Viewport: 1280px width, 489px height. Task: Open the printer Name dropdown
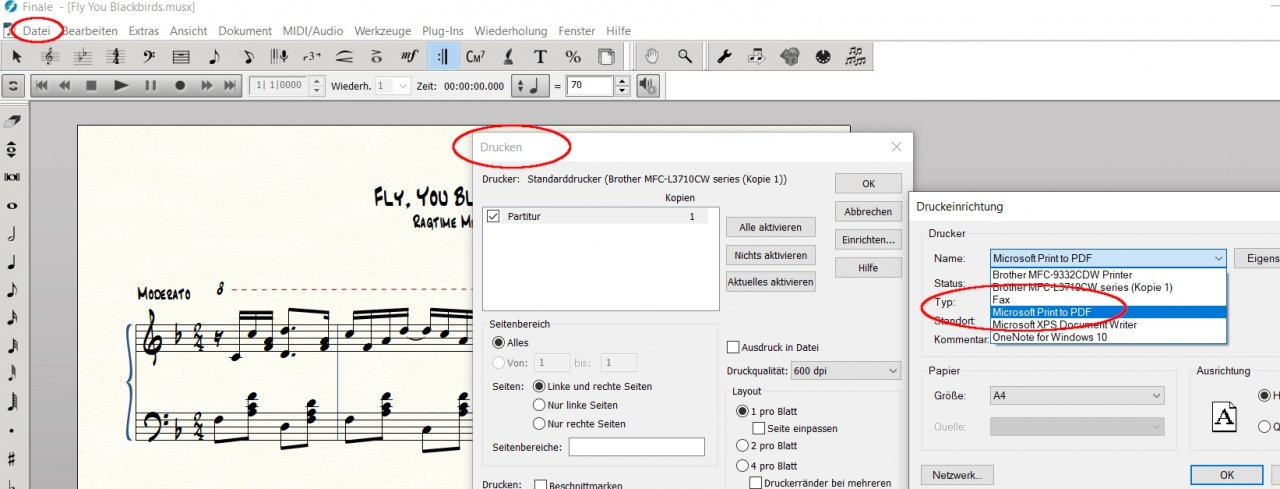1108,258
